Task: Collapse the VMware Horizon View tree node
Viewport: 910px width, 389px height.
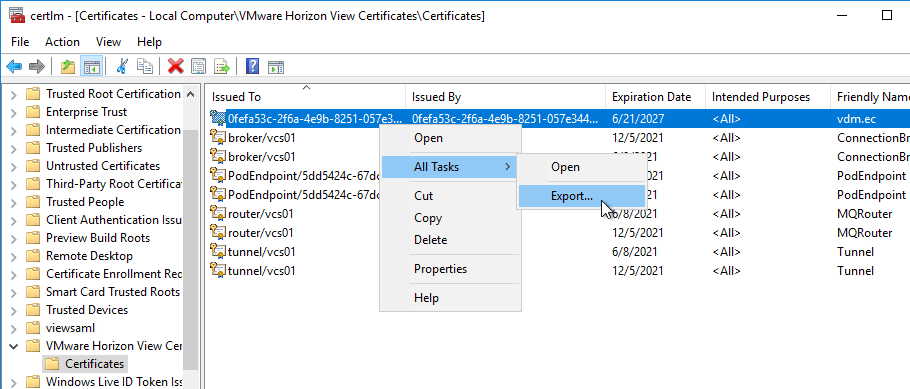Action: pyautogui.click(x=14, y=346)
